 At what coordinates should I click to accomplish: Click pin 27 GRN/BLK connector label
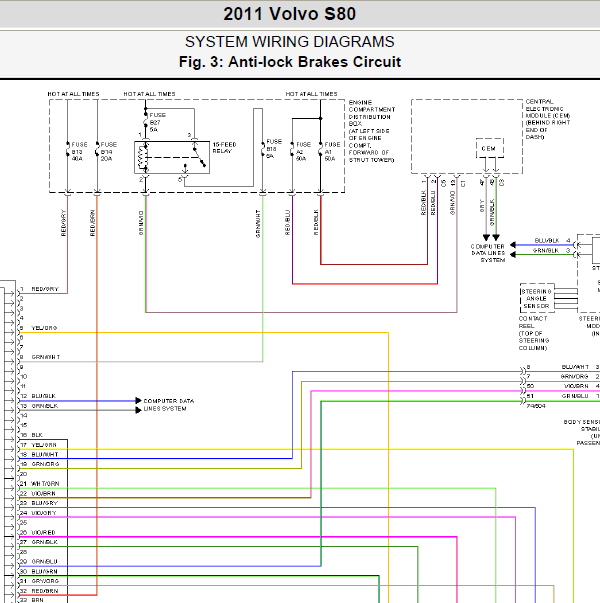pyautogui.click(x=45, y=542)
